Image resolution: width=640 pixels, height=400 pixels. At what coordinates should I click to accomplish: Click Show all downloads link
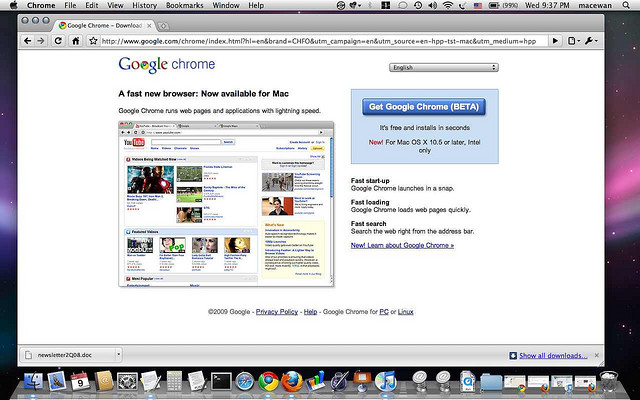[552, 355]
